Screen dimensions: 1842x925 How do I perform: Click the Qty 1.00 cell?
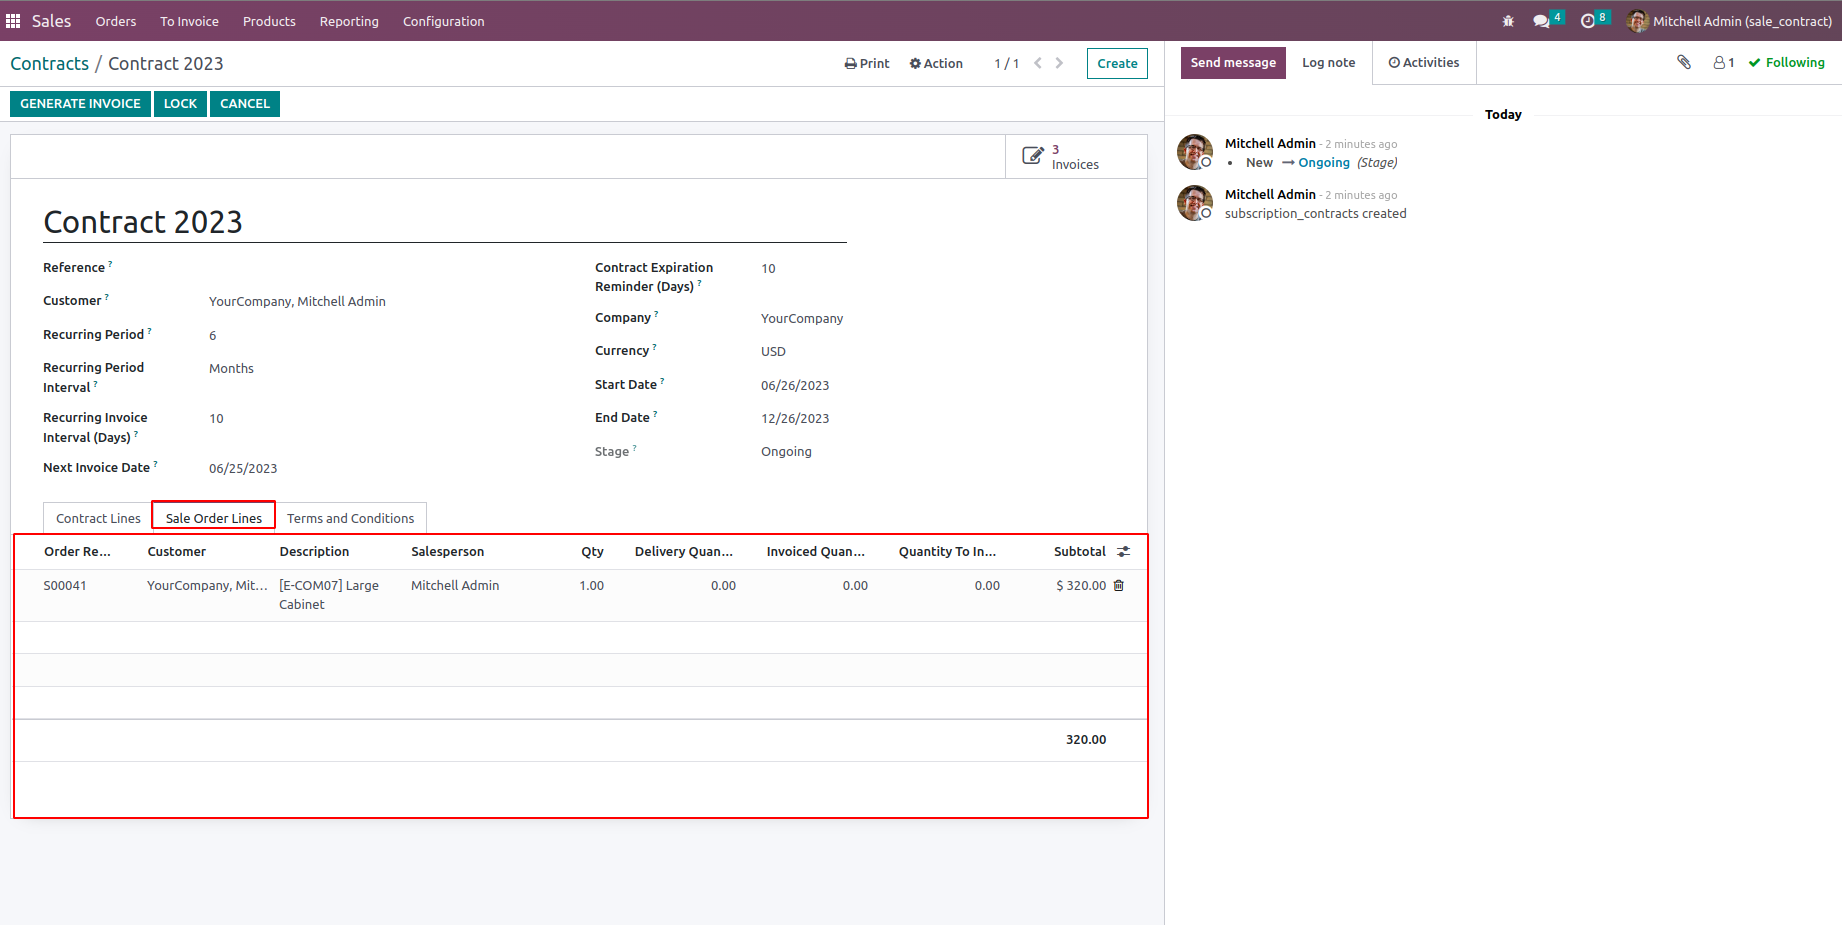point(592,586)
